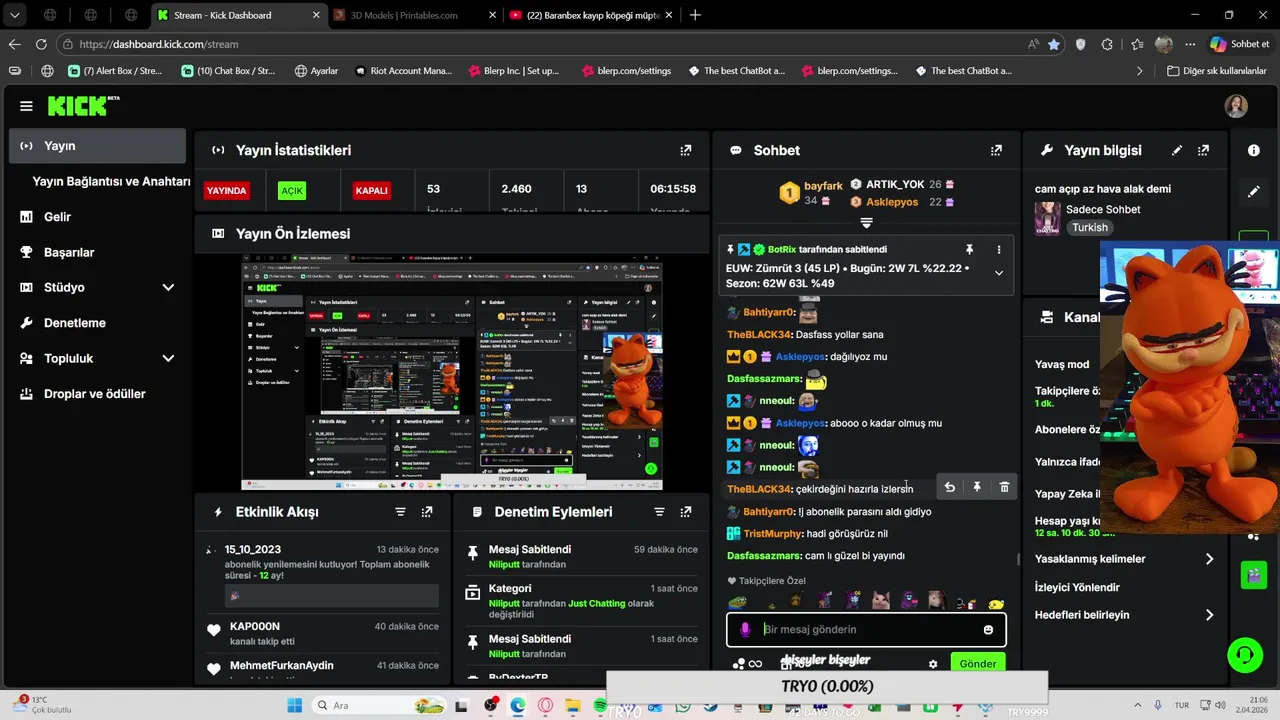Pop out the Etkinlik Akışı panel
Screen dimensions: 1280x720
(427, 512)
